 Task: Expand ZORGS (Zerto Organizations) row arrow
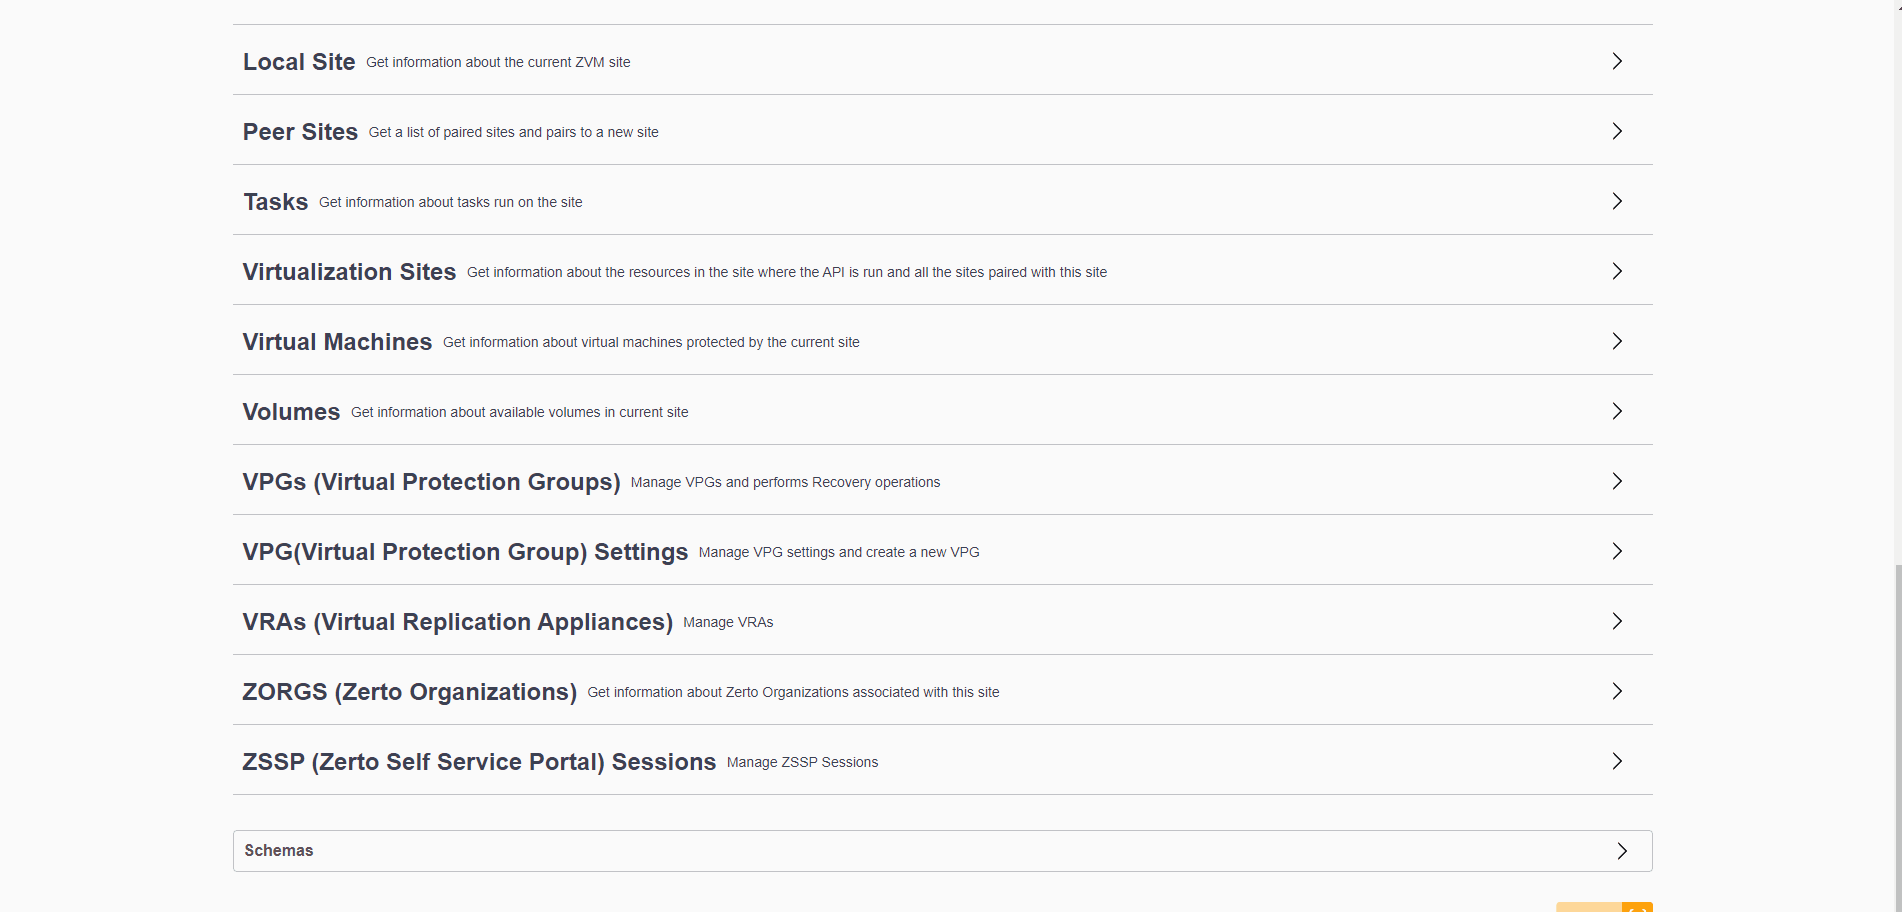click(x=1617, y=691)
